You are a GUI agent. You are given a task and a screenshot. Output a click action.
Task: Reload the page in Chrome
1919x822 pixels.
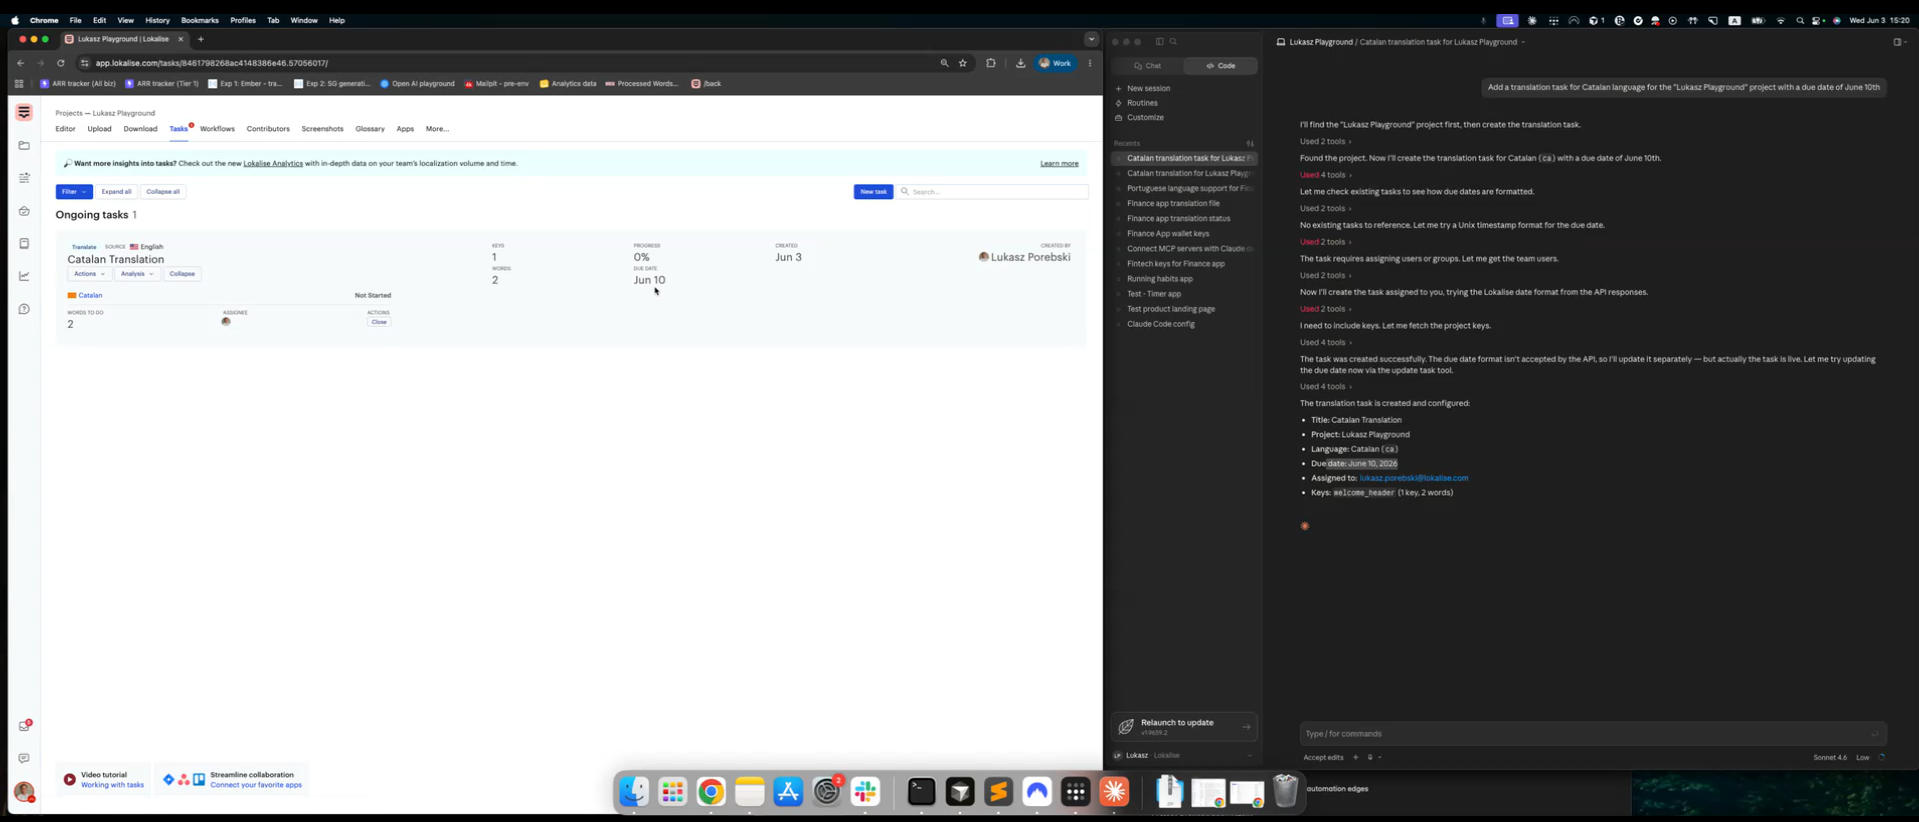click(61, 63)
